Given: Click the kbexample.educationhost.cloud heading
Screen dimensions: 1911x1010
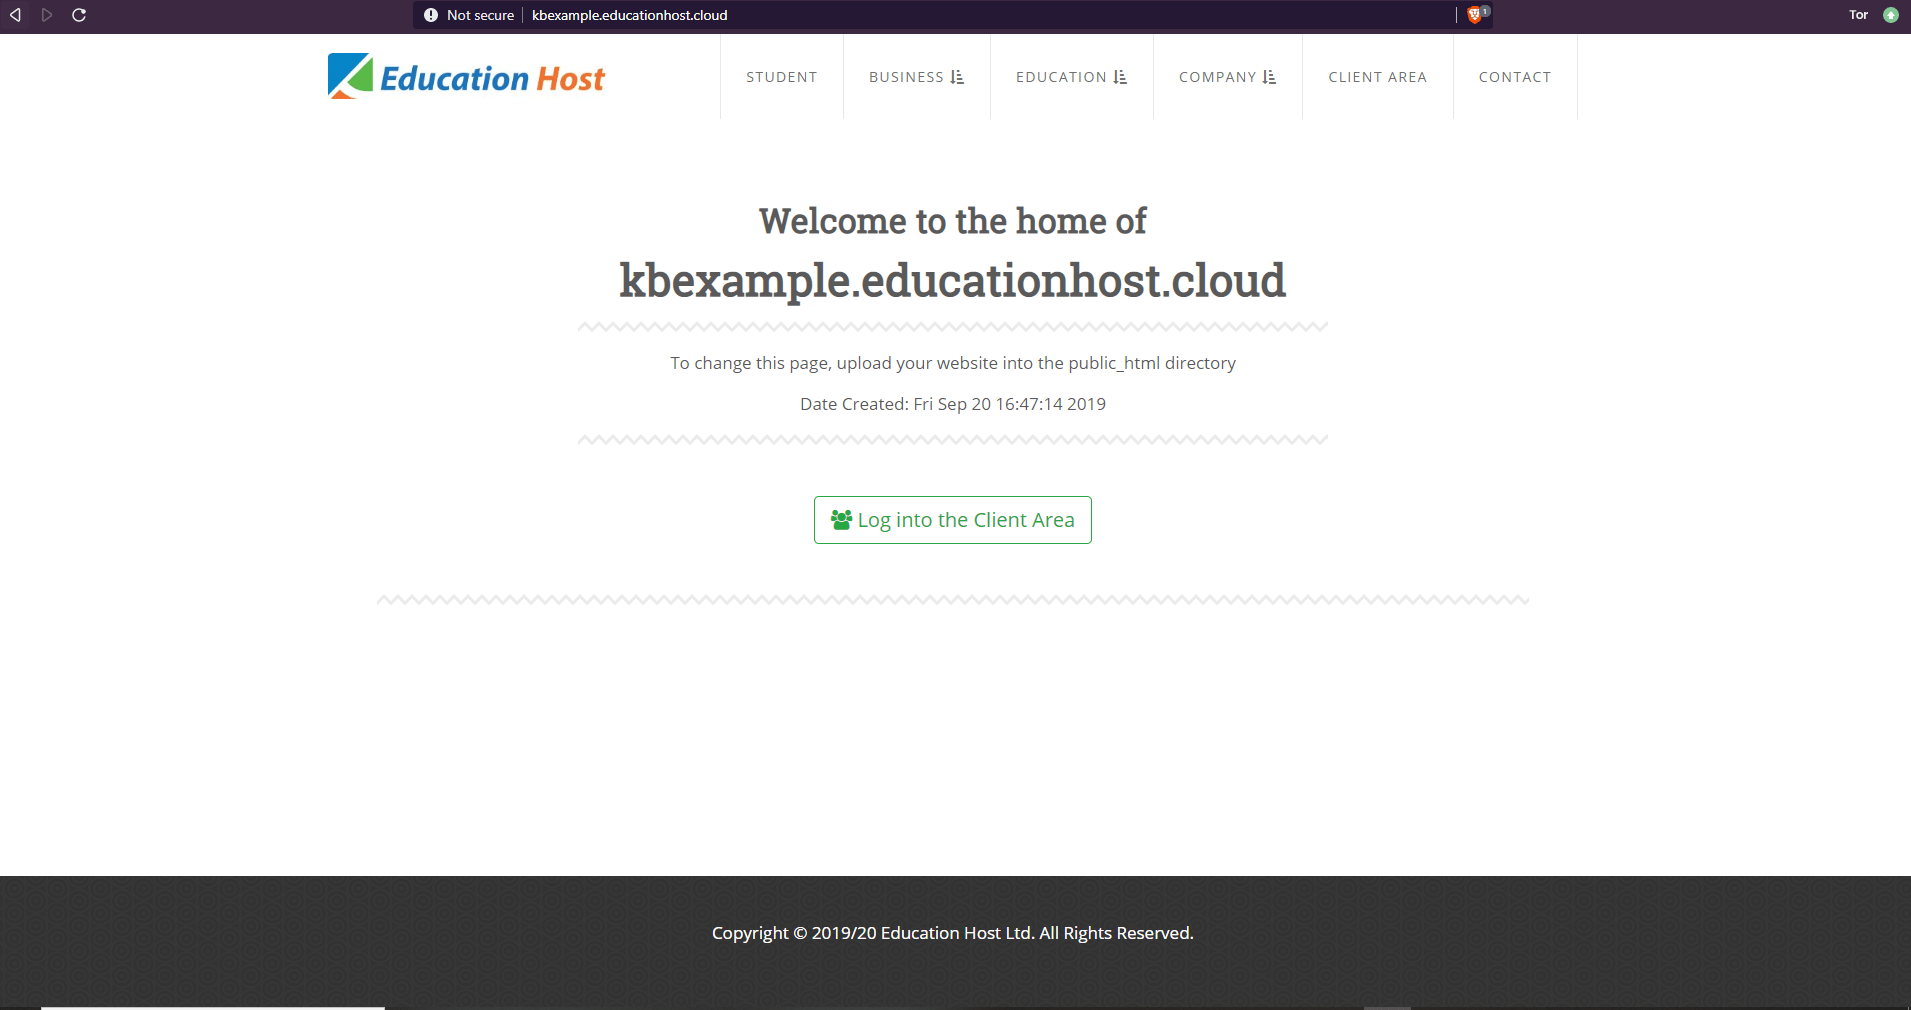Looking at the screenshot, I should point(953,280).
